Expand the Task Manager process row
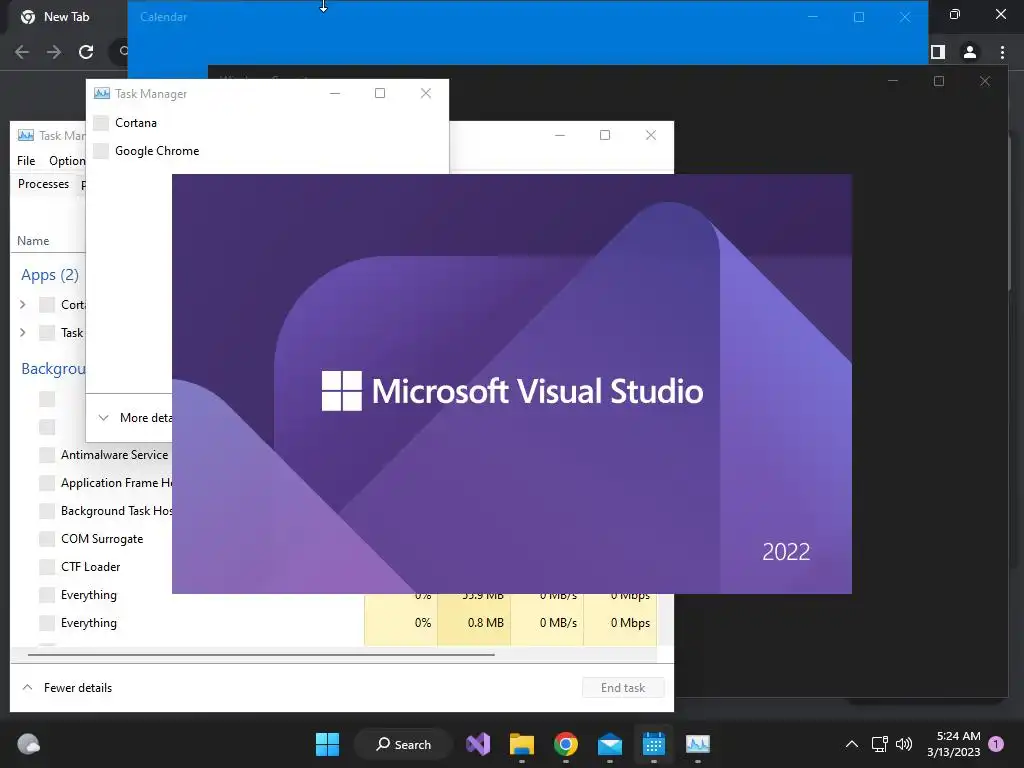Viewport: 1024px width, 768px height. tap(23, 332)
